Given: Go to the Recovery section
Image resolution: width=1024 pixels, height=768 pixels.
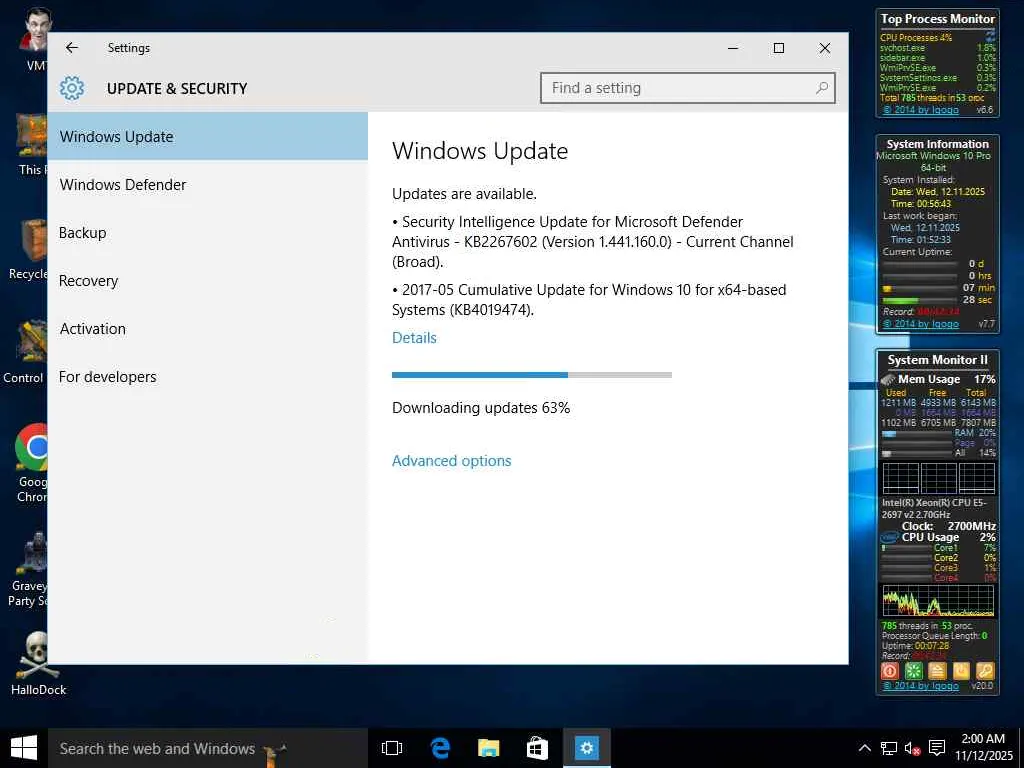Looking at the screenshot, I should (208, 281).
